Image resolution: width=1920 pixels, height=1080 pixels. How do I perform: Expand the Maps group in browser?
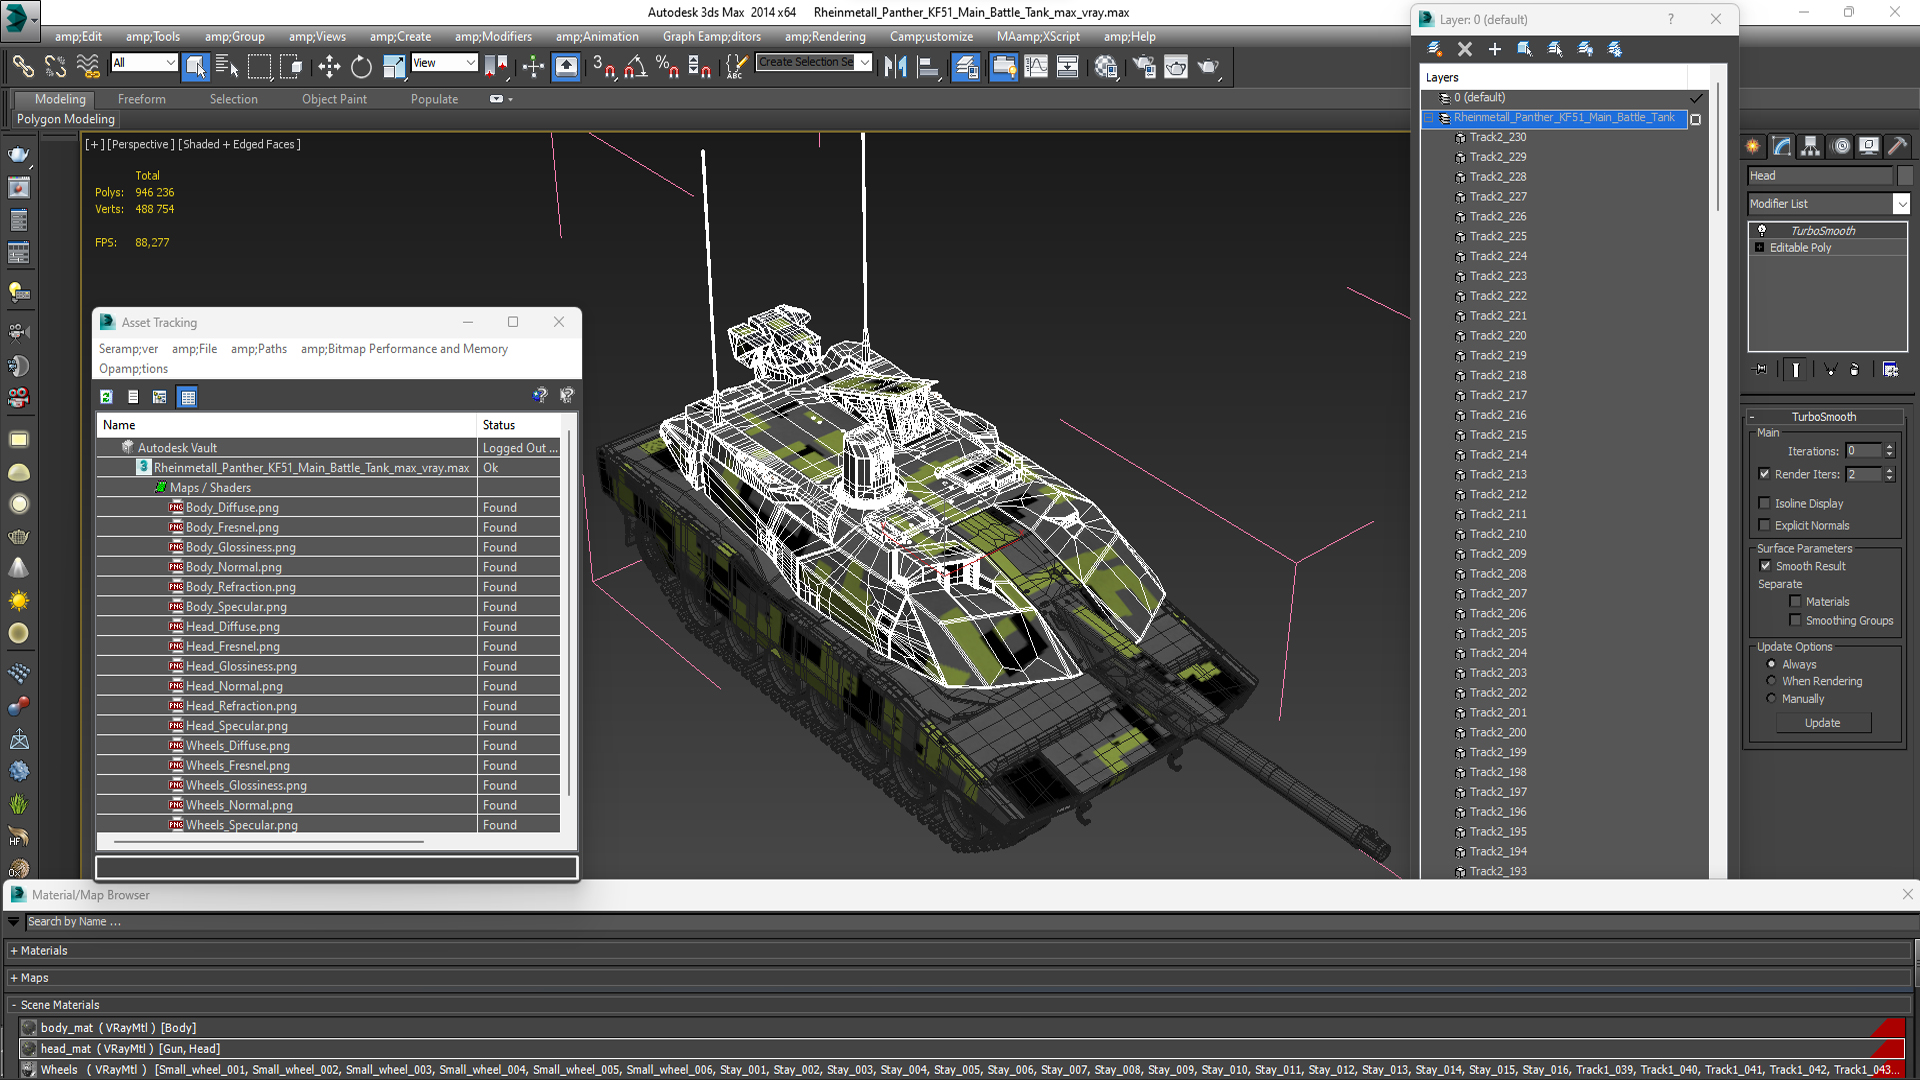tap(14, 978)
